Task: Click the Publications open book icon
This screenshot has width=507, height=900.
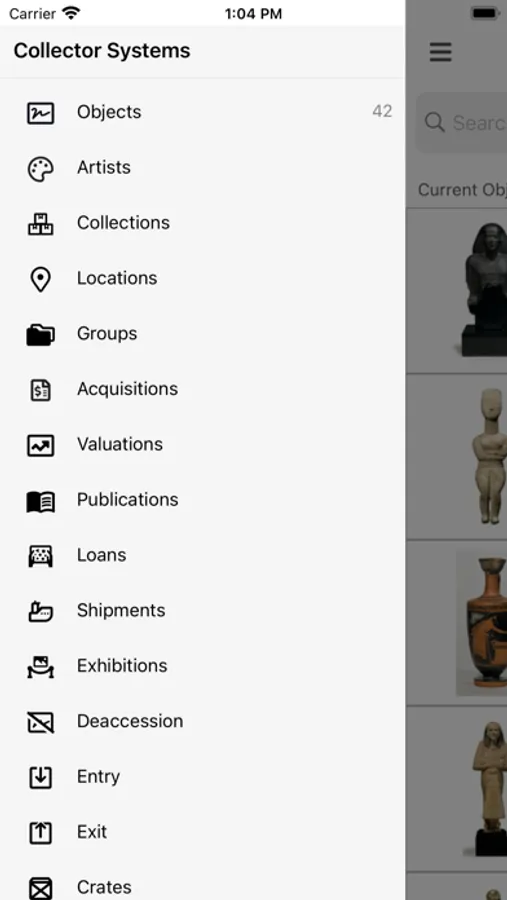Action: click(x=41, y=501)
